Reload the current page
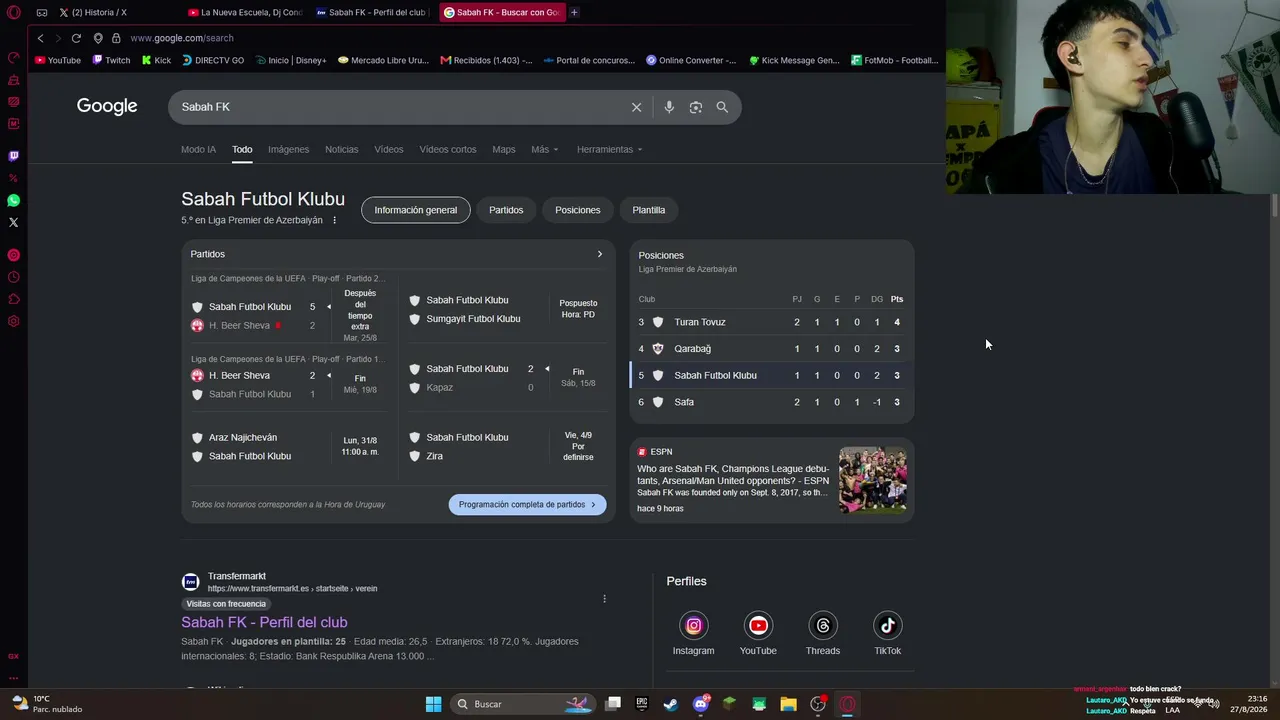Image resolution: width=1280 pixels, height=720 pixels. 76,38
